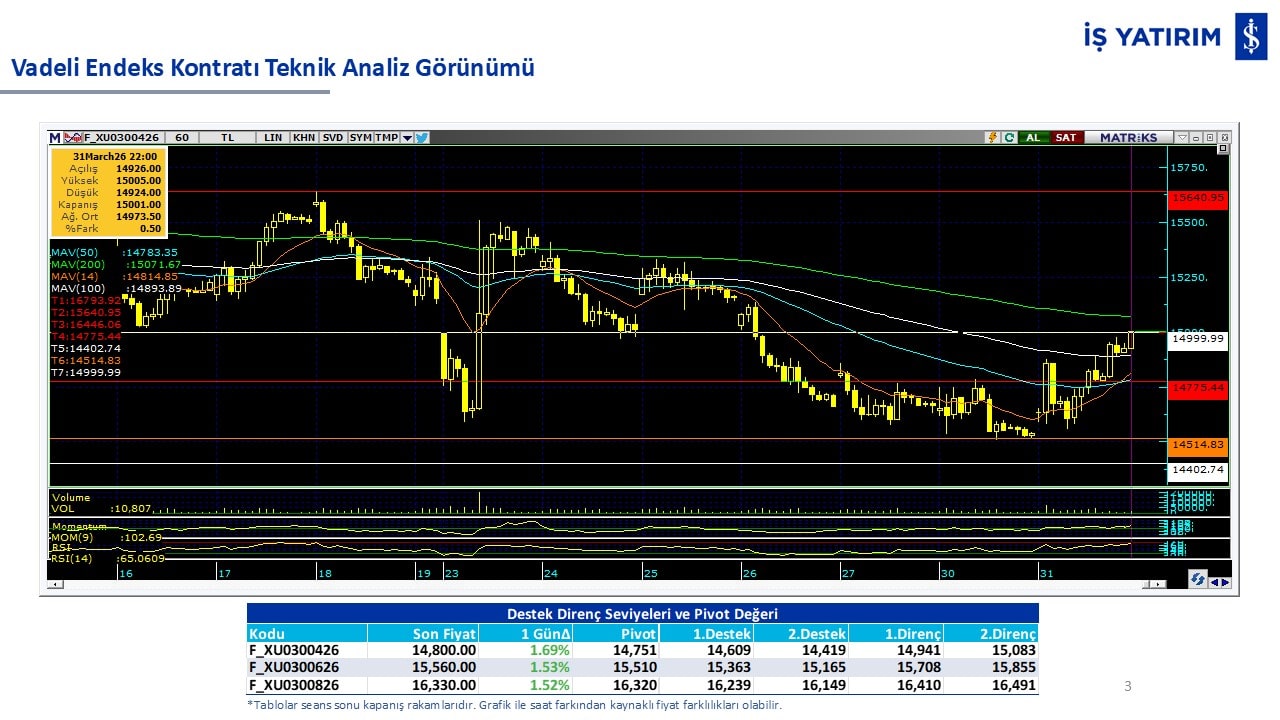1280x720 pixels.
Task: Open the 60 period selector
Action: 182,138
